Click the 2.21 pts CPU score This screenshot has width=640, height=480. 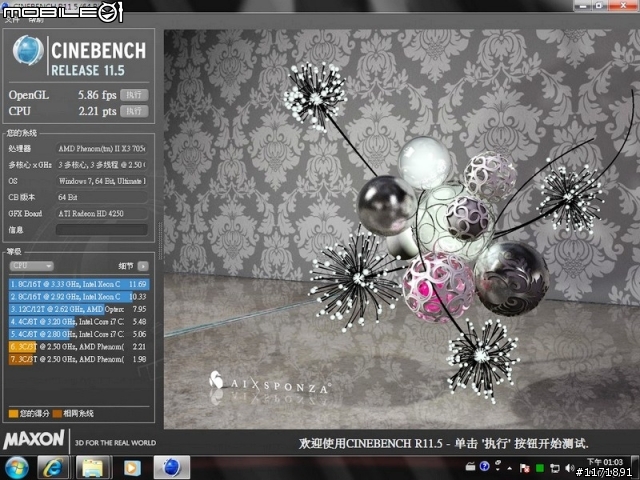click(x=97, y=111)
